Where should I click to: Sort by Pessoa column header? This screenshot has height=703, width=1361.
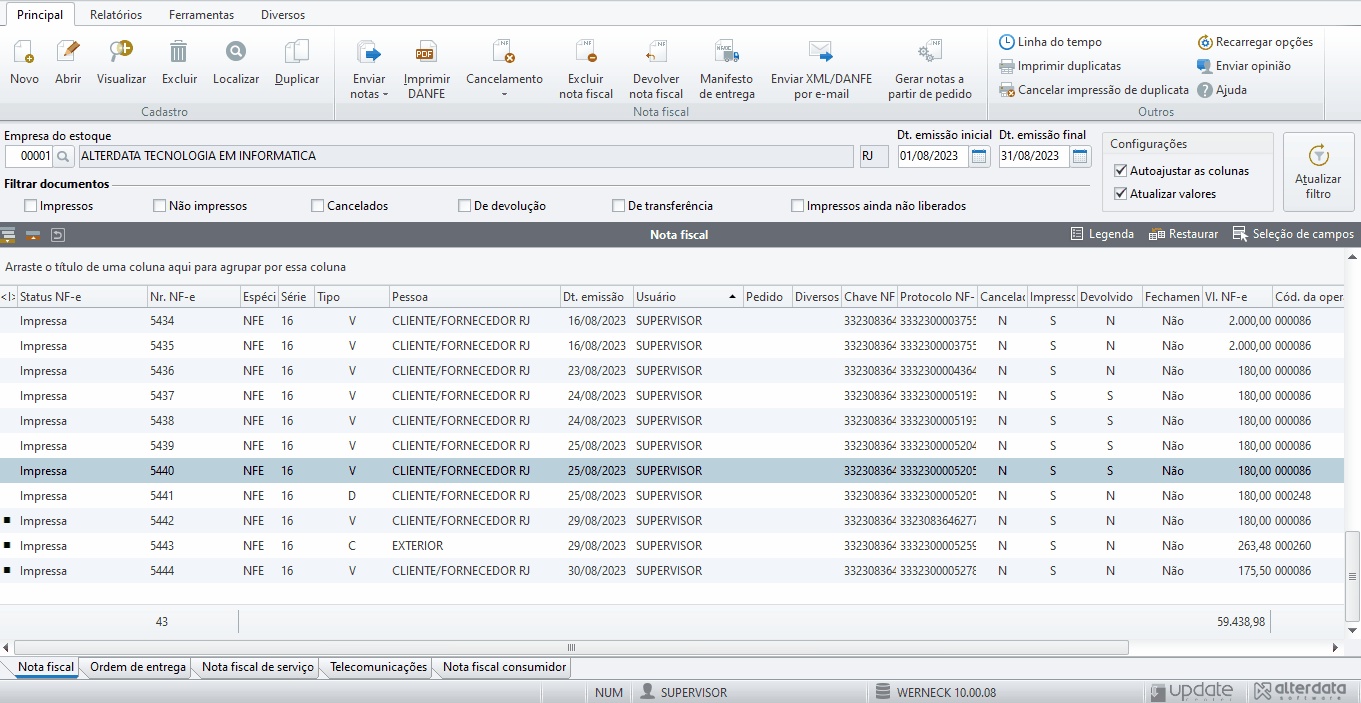coord(474,297)
